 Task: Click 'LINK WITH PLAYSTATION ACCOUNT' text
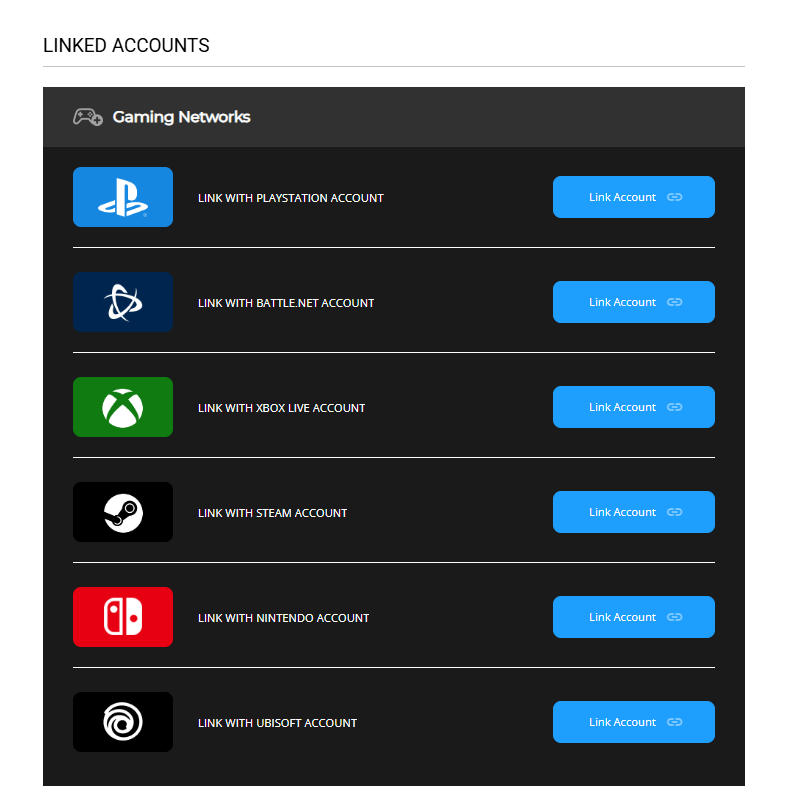click(x=291, y=198)
